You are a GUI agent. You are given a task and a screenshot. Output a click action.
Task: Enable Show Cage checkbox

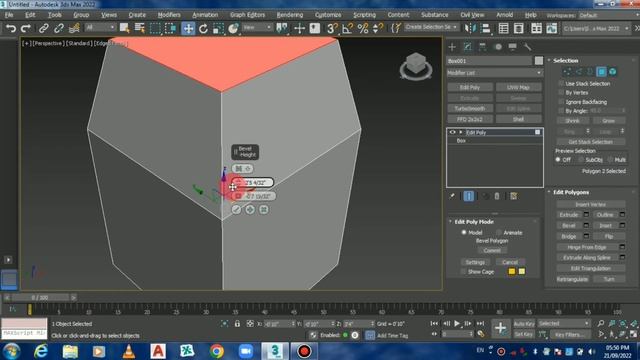[463, 271]
